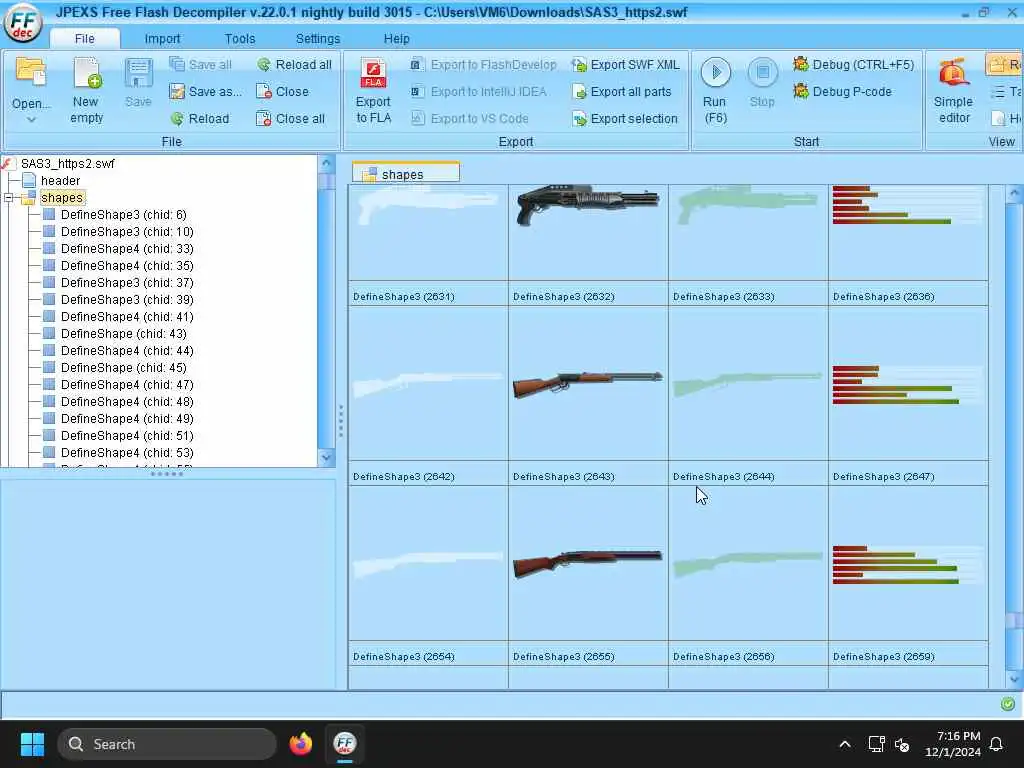Click the Open folder icon
The height and width of the screenshot is (768, 1024).
(31, 72)
